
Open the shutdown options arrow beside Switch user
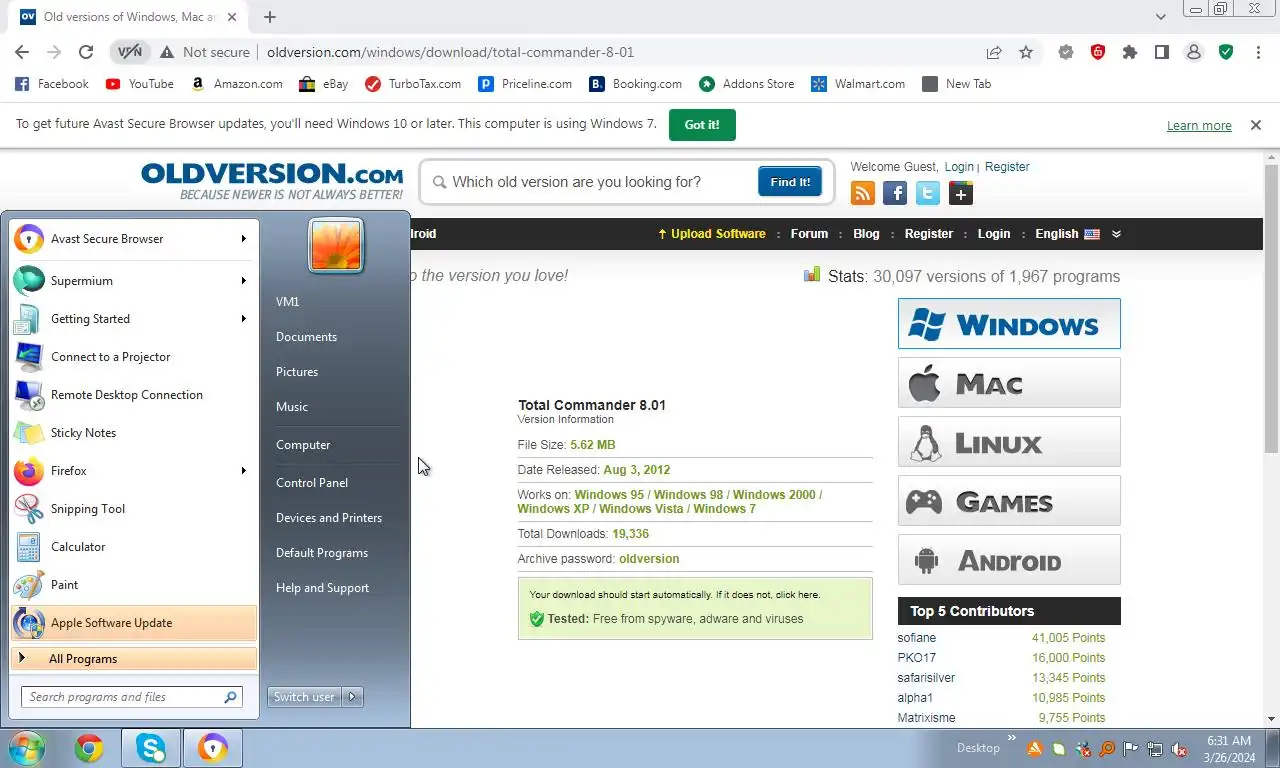click(x=352, y=697)
